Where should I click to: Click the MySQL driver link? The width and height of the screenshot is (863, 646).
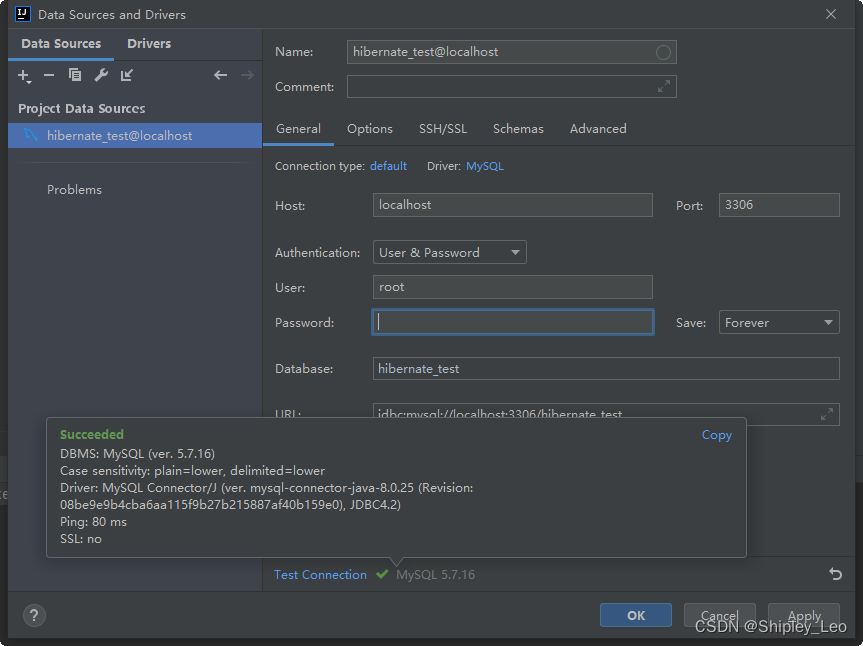(x=485, y=166)
